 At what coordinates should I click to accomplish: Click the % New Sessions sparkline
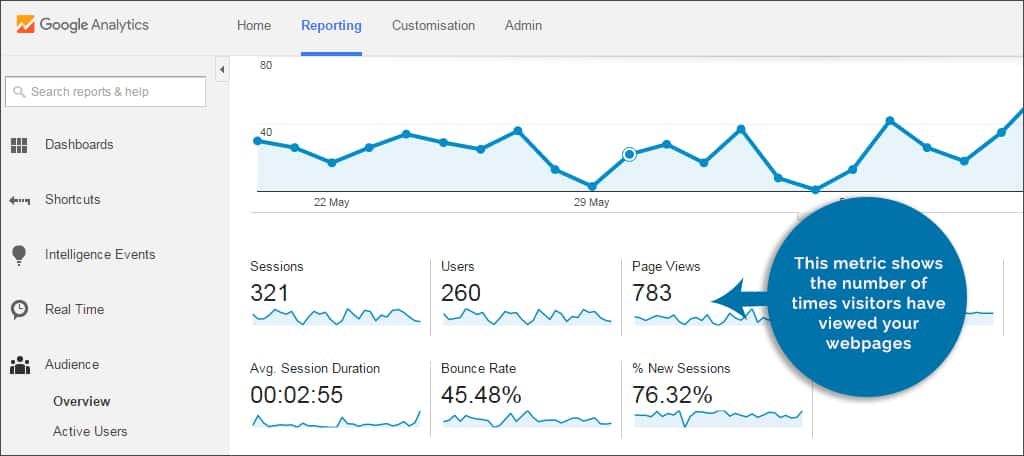pyautogui.click(x=718, y=418)
